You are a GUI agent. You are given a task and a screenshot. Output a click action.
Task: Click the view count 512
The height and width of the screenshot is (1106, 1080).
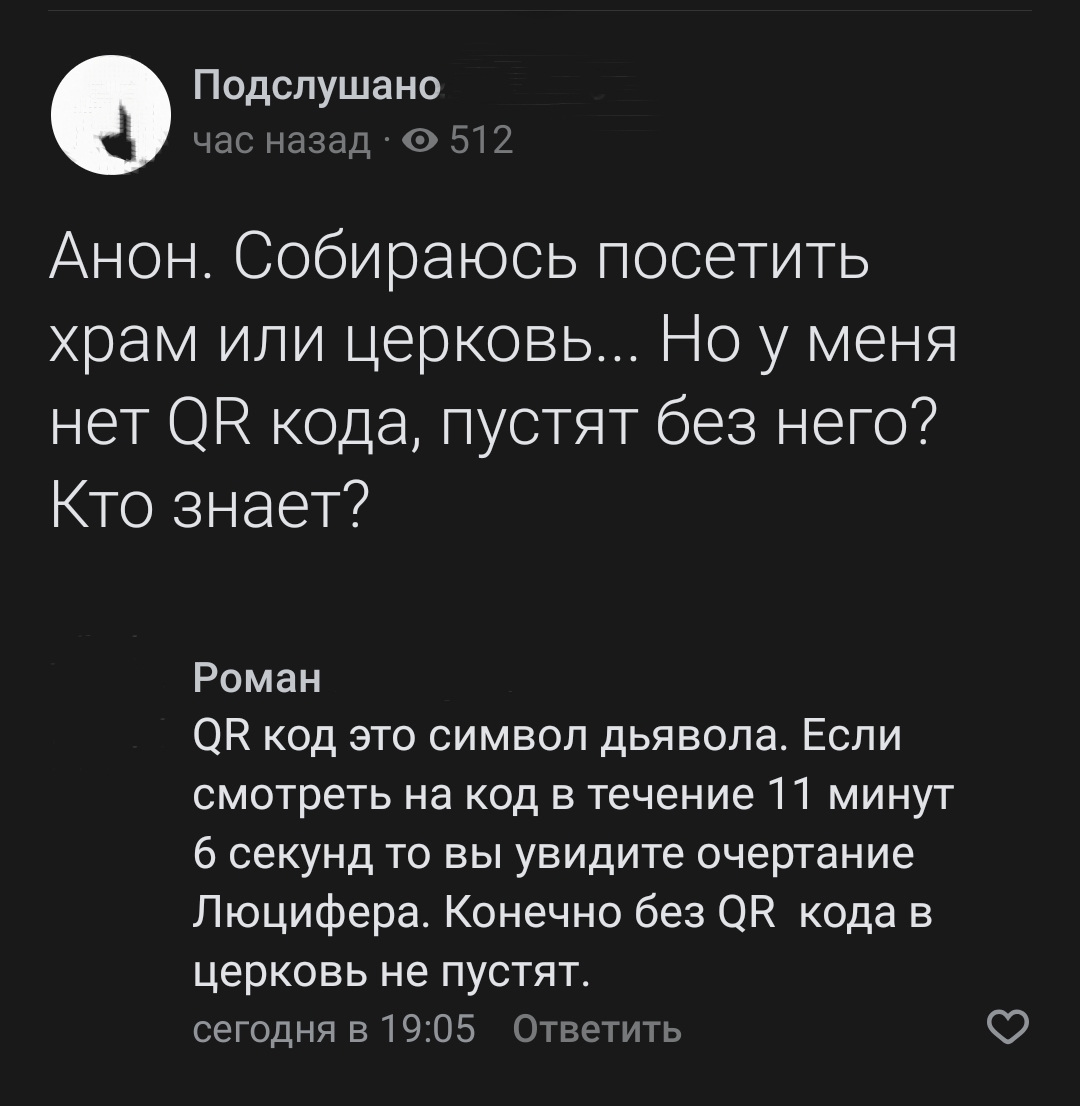(x=481, y=142)
